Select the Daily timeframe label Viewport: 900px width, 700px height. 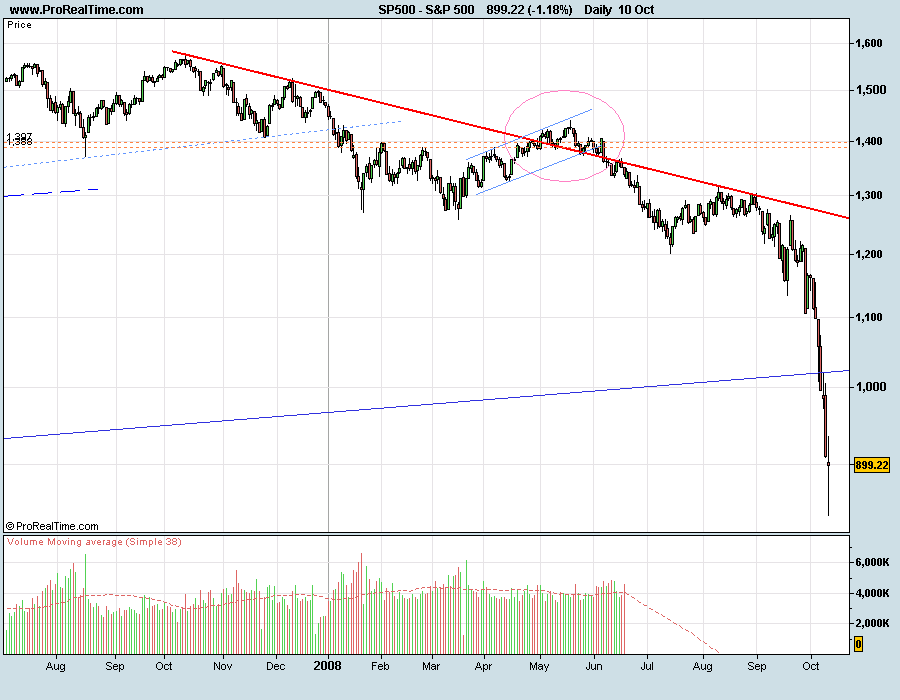pos(598,10)
